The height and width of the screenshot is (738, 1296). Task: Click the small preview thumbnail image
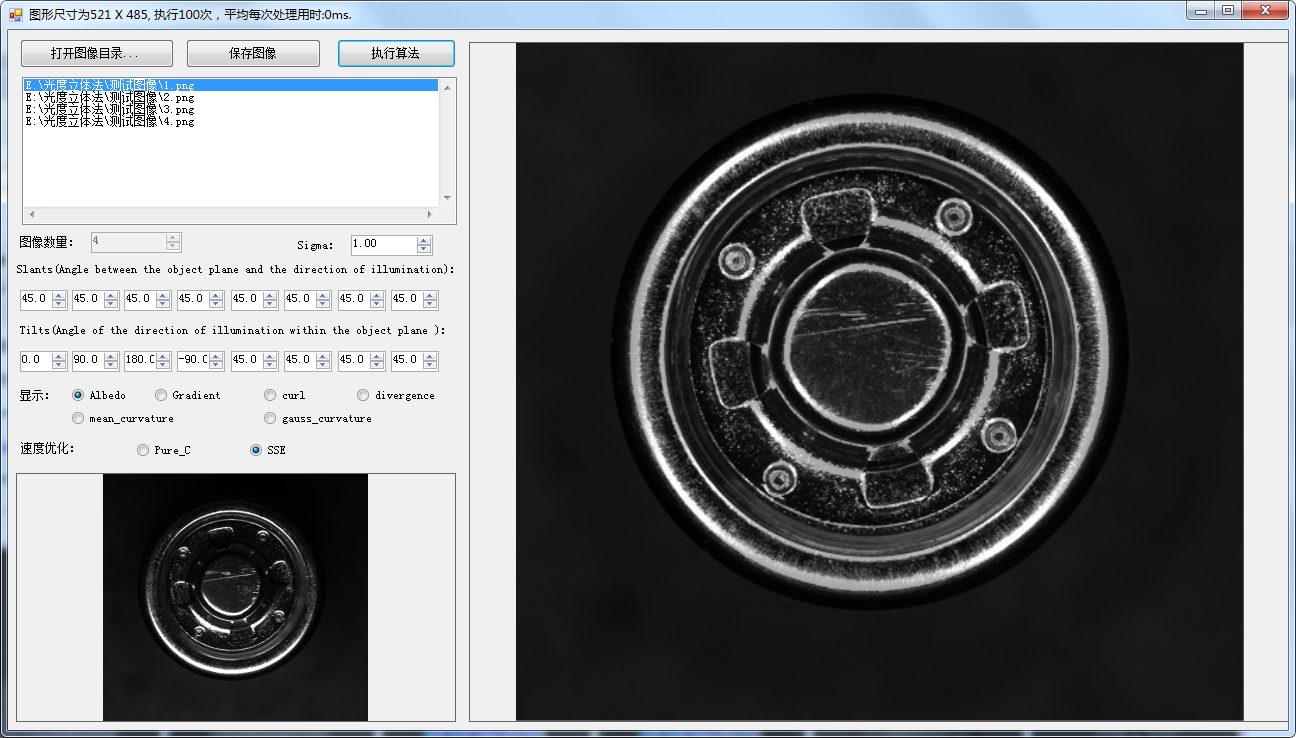pos(235,597)
